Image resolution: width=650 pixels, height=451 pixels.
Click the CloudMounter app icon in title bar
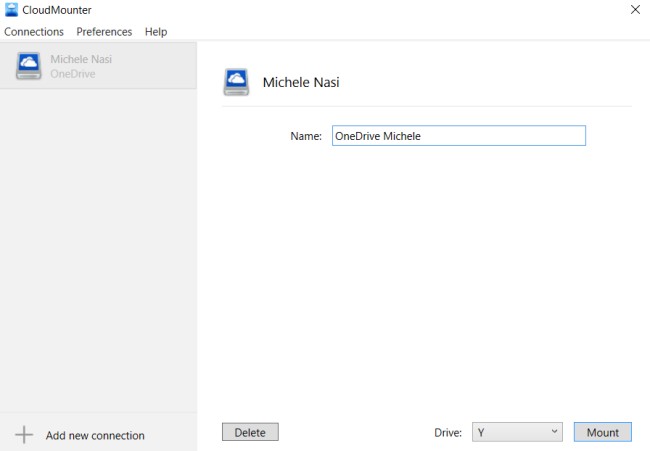point(11,10)
